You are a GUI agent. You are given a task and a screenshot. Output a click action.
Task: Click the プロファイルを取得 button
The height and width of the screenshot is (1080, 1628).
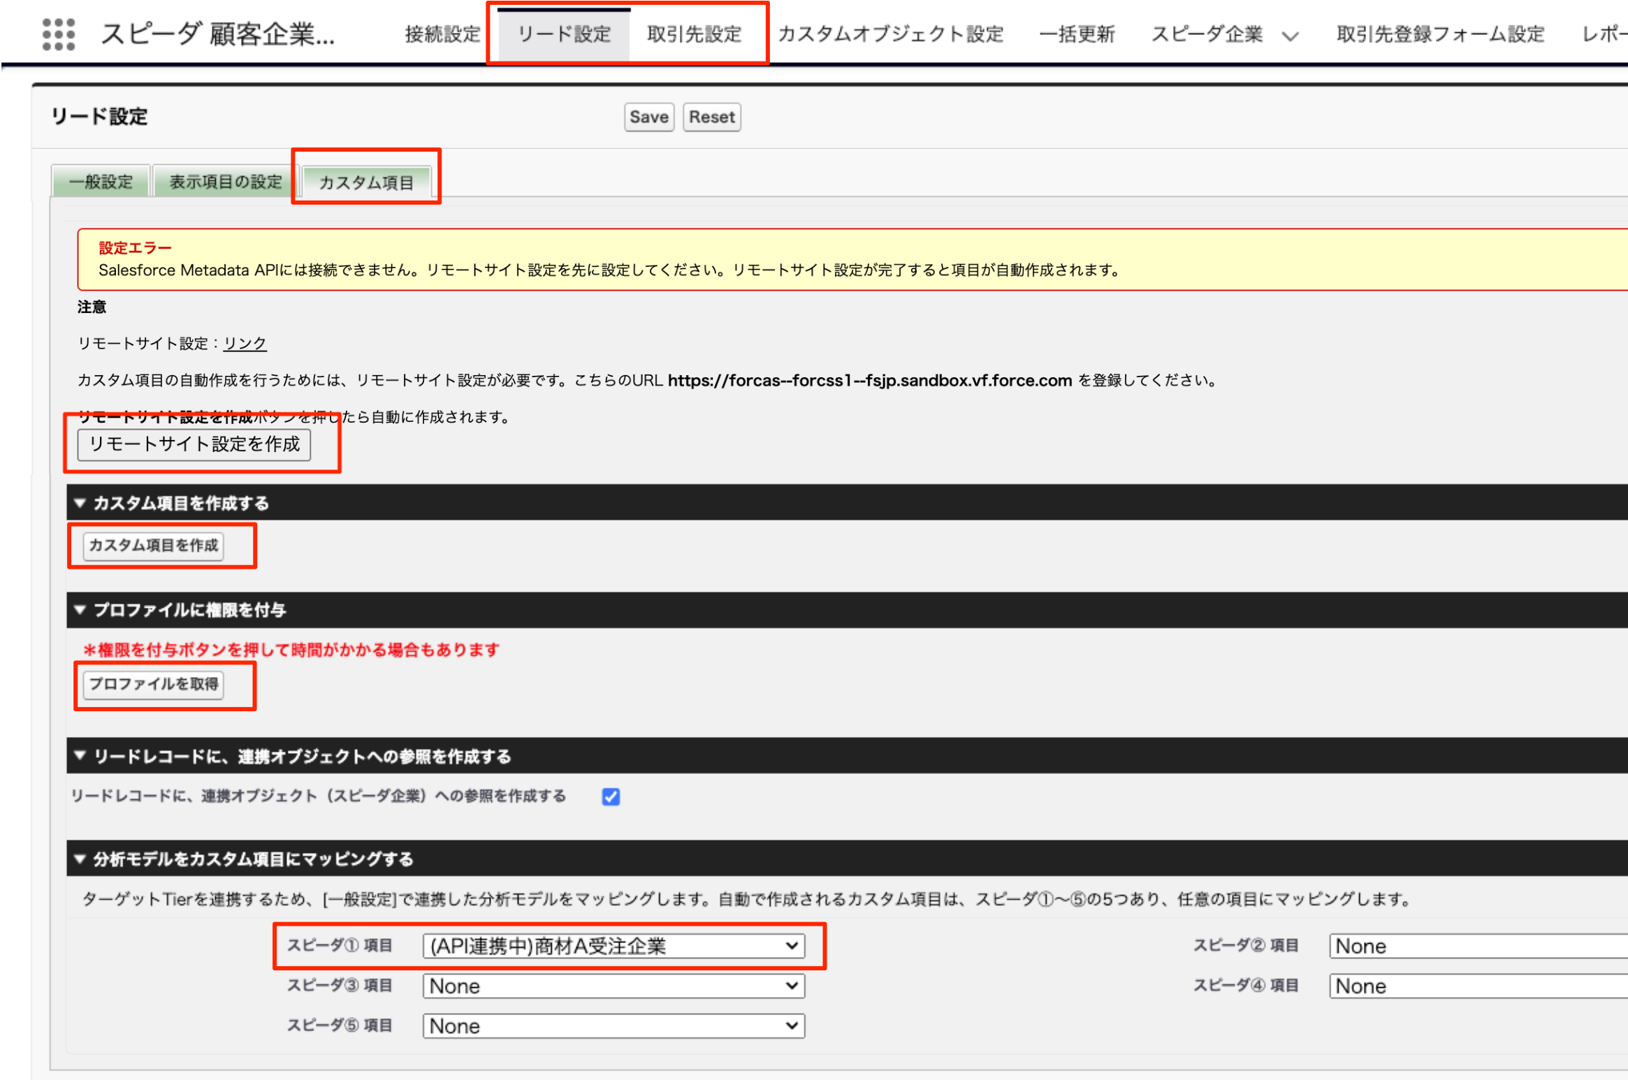[154, 685]
